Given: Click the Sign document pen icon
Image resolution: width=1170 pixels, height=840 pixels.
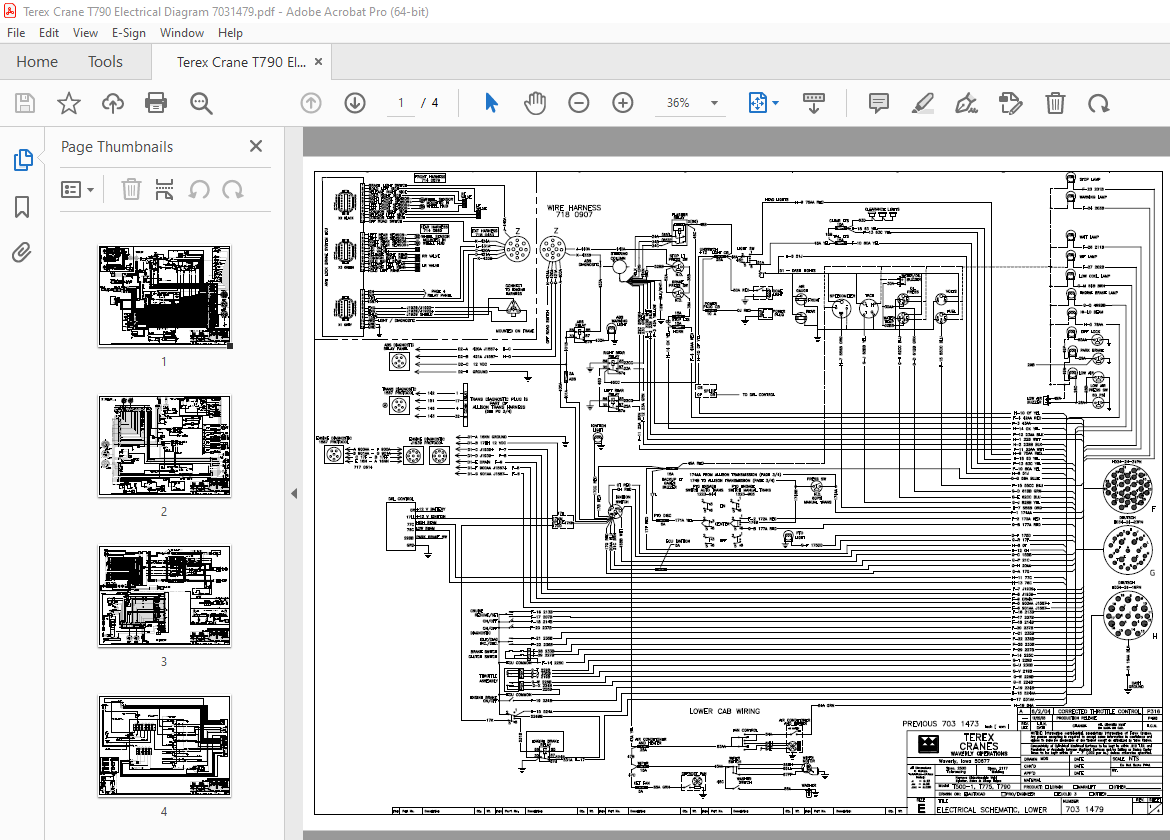Looking at the screenshot, I should click(x=966, y=103).
